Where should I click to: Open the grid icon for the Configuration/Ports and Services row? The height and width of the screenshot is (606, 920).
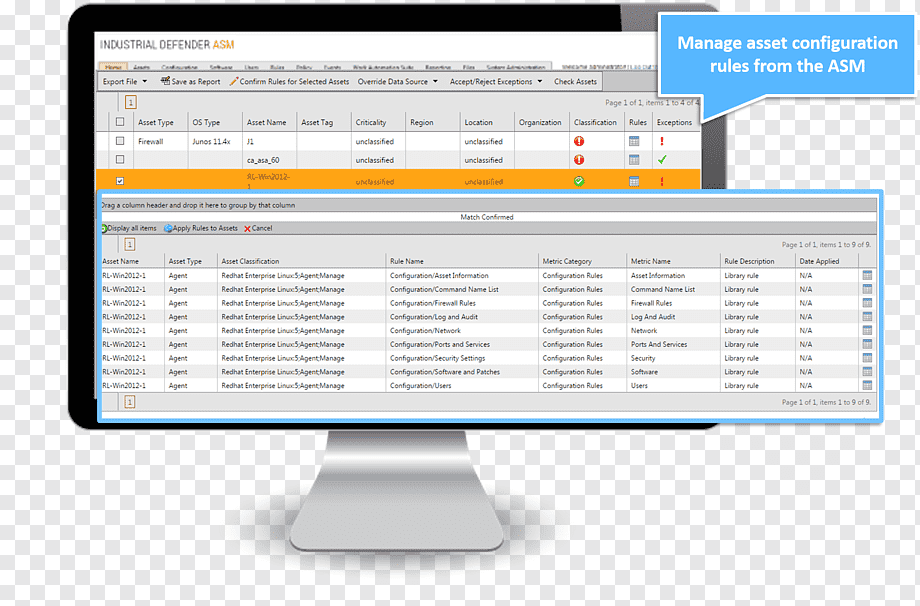click(x=867, y=344)
